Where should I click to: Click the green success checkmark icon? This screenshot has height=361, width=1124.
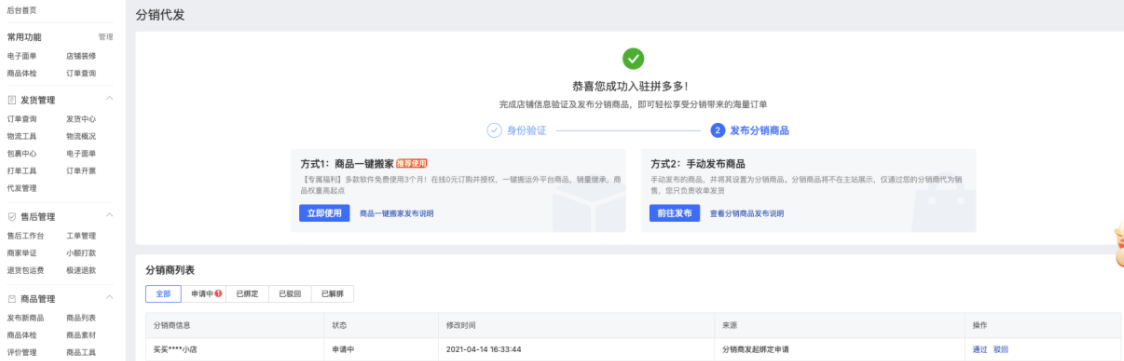point(632,59)
